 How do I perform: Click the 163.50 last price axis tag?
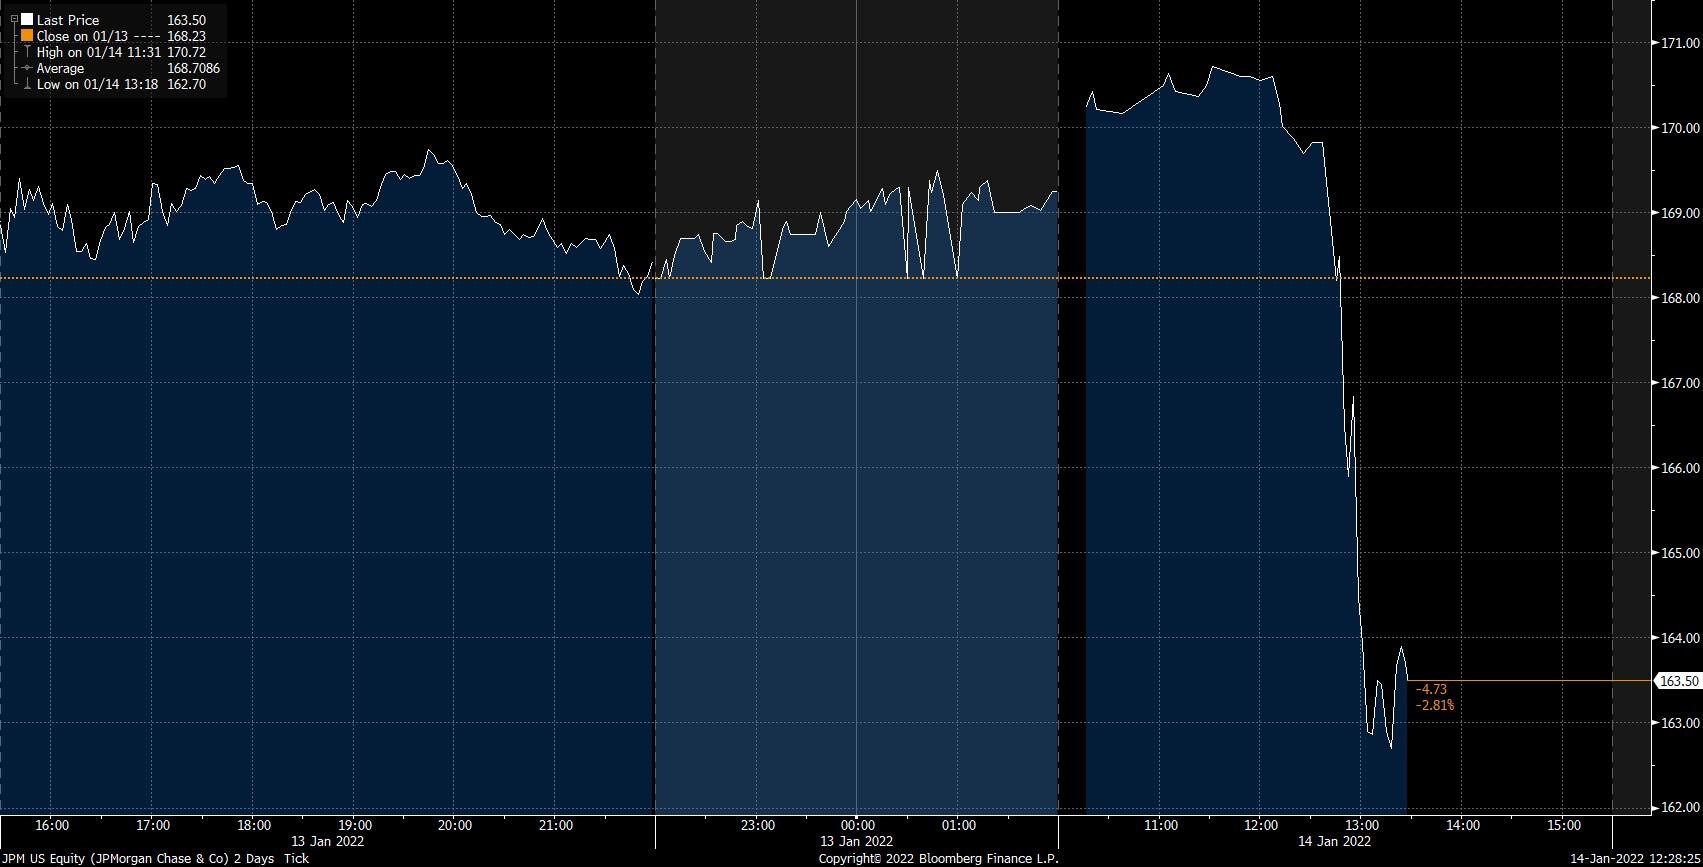[x=1678, y=681]
